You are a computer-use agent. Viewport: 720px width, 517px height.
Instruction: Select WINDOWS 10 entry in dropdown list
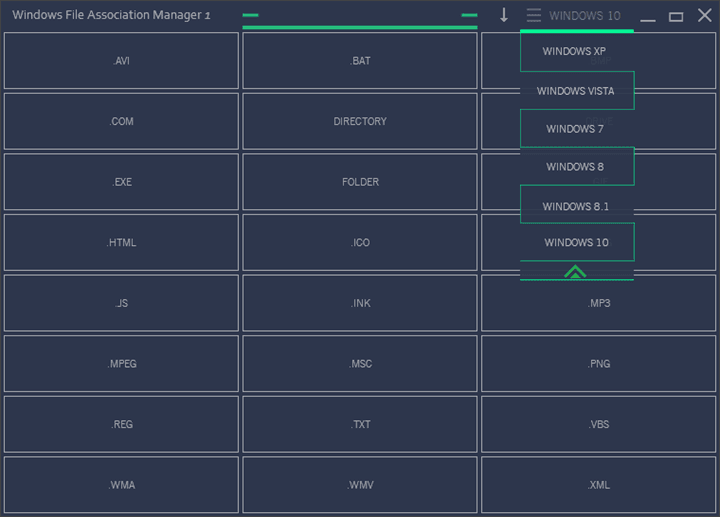pyautogui.click(x=577, y=242)
